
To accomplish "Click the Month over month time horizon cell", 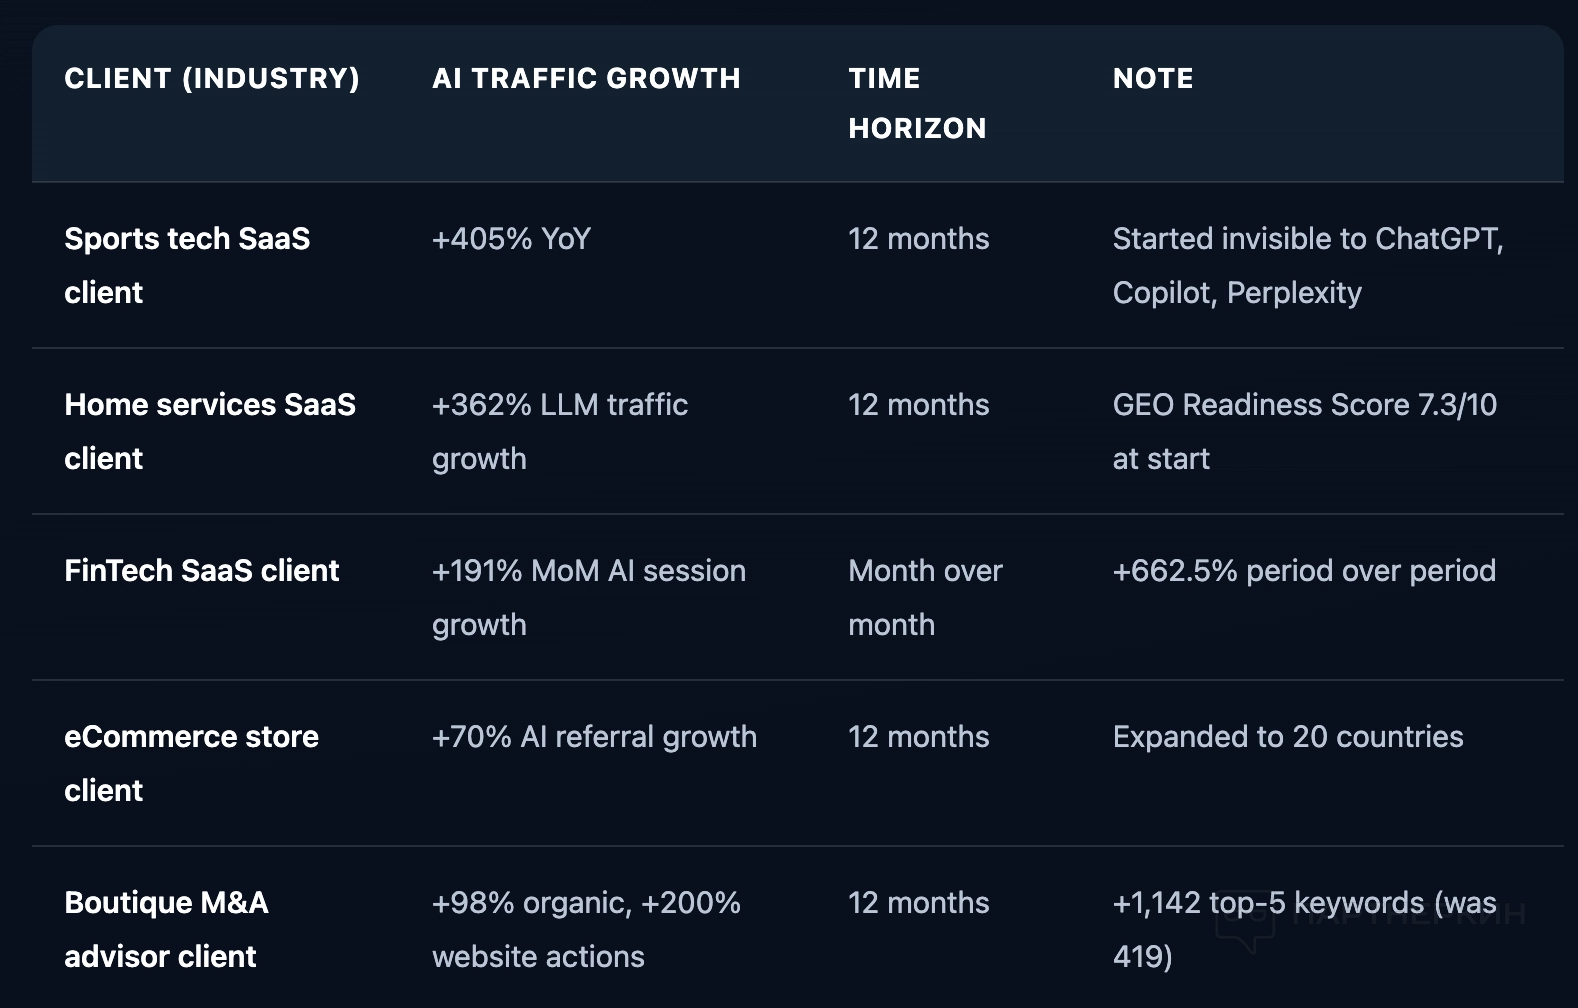I will (925, 597).
